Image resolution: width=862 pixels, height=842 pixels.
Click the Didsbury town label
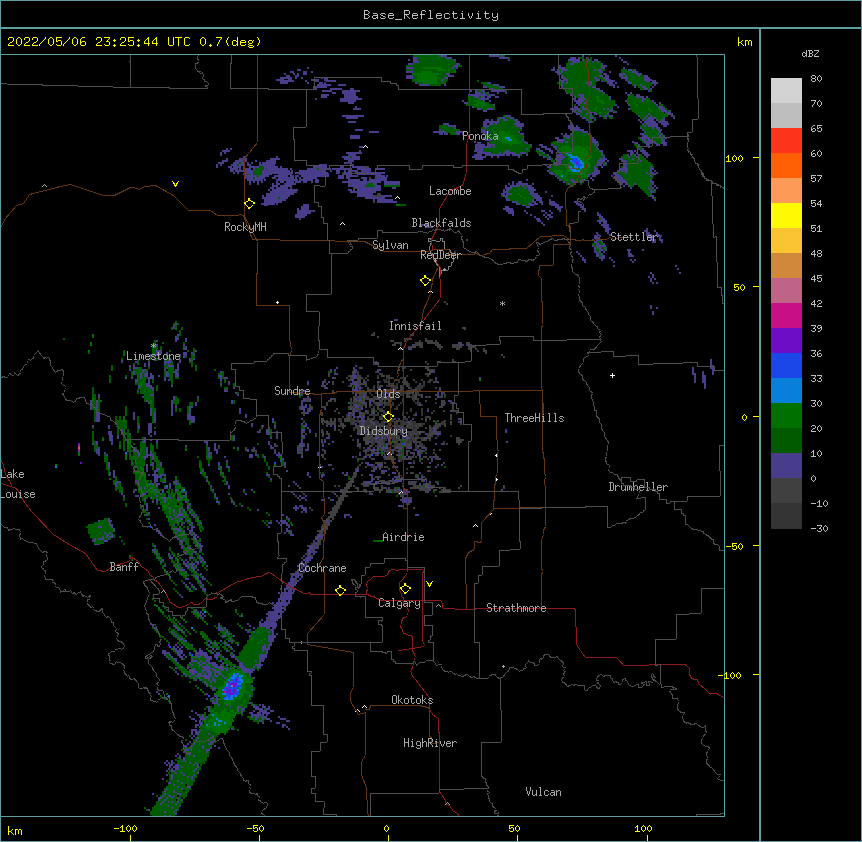tap(383, 431)
